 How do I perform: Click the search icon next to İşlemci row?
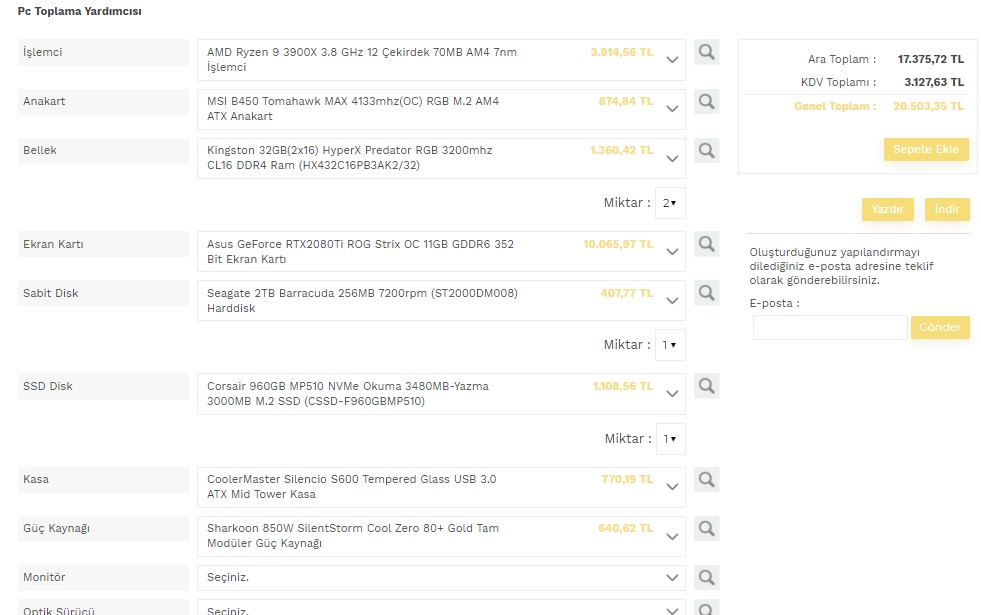click(x=707, y=52)
